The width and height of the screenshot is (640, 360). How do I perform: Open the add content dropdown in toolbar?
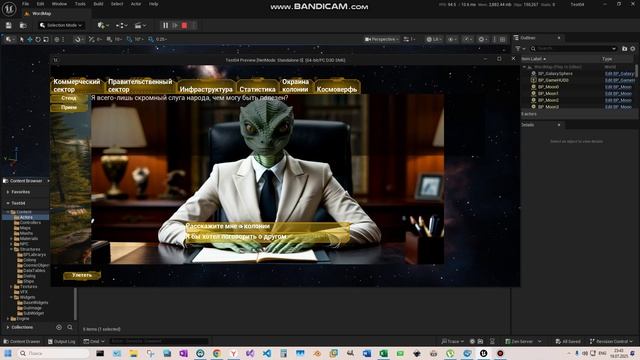102,25
